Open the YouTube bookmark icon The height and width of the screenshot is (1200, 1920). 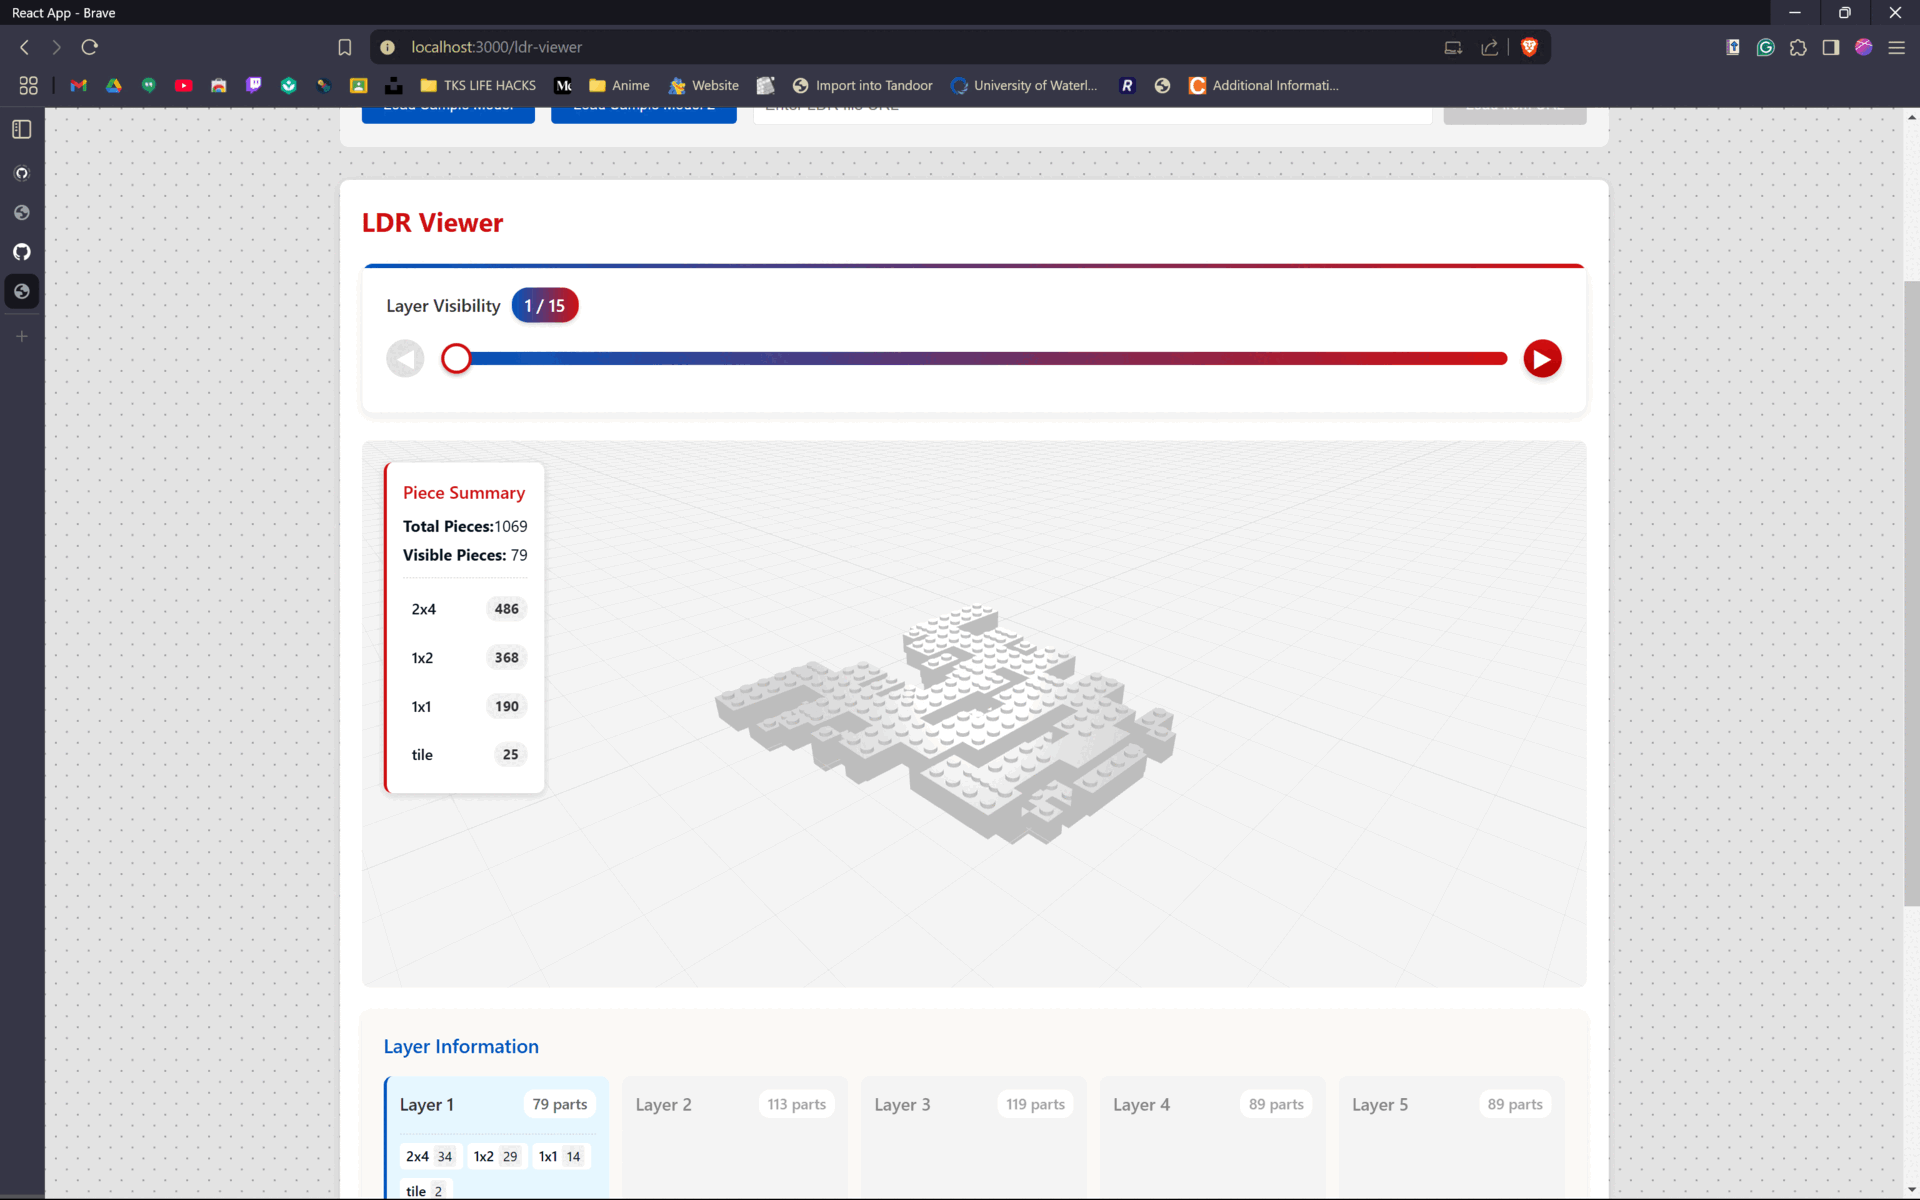pos(183,86)
